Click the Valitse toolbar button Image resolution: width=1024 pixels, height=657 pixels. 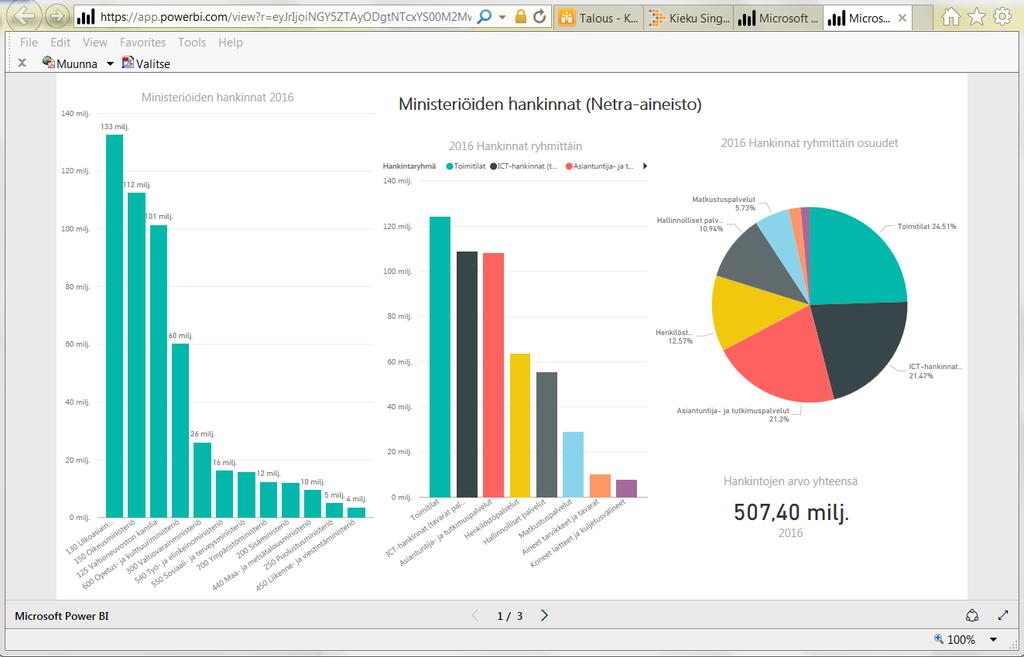point(146,63)
